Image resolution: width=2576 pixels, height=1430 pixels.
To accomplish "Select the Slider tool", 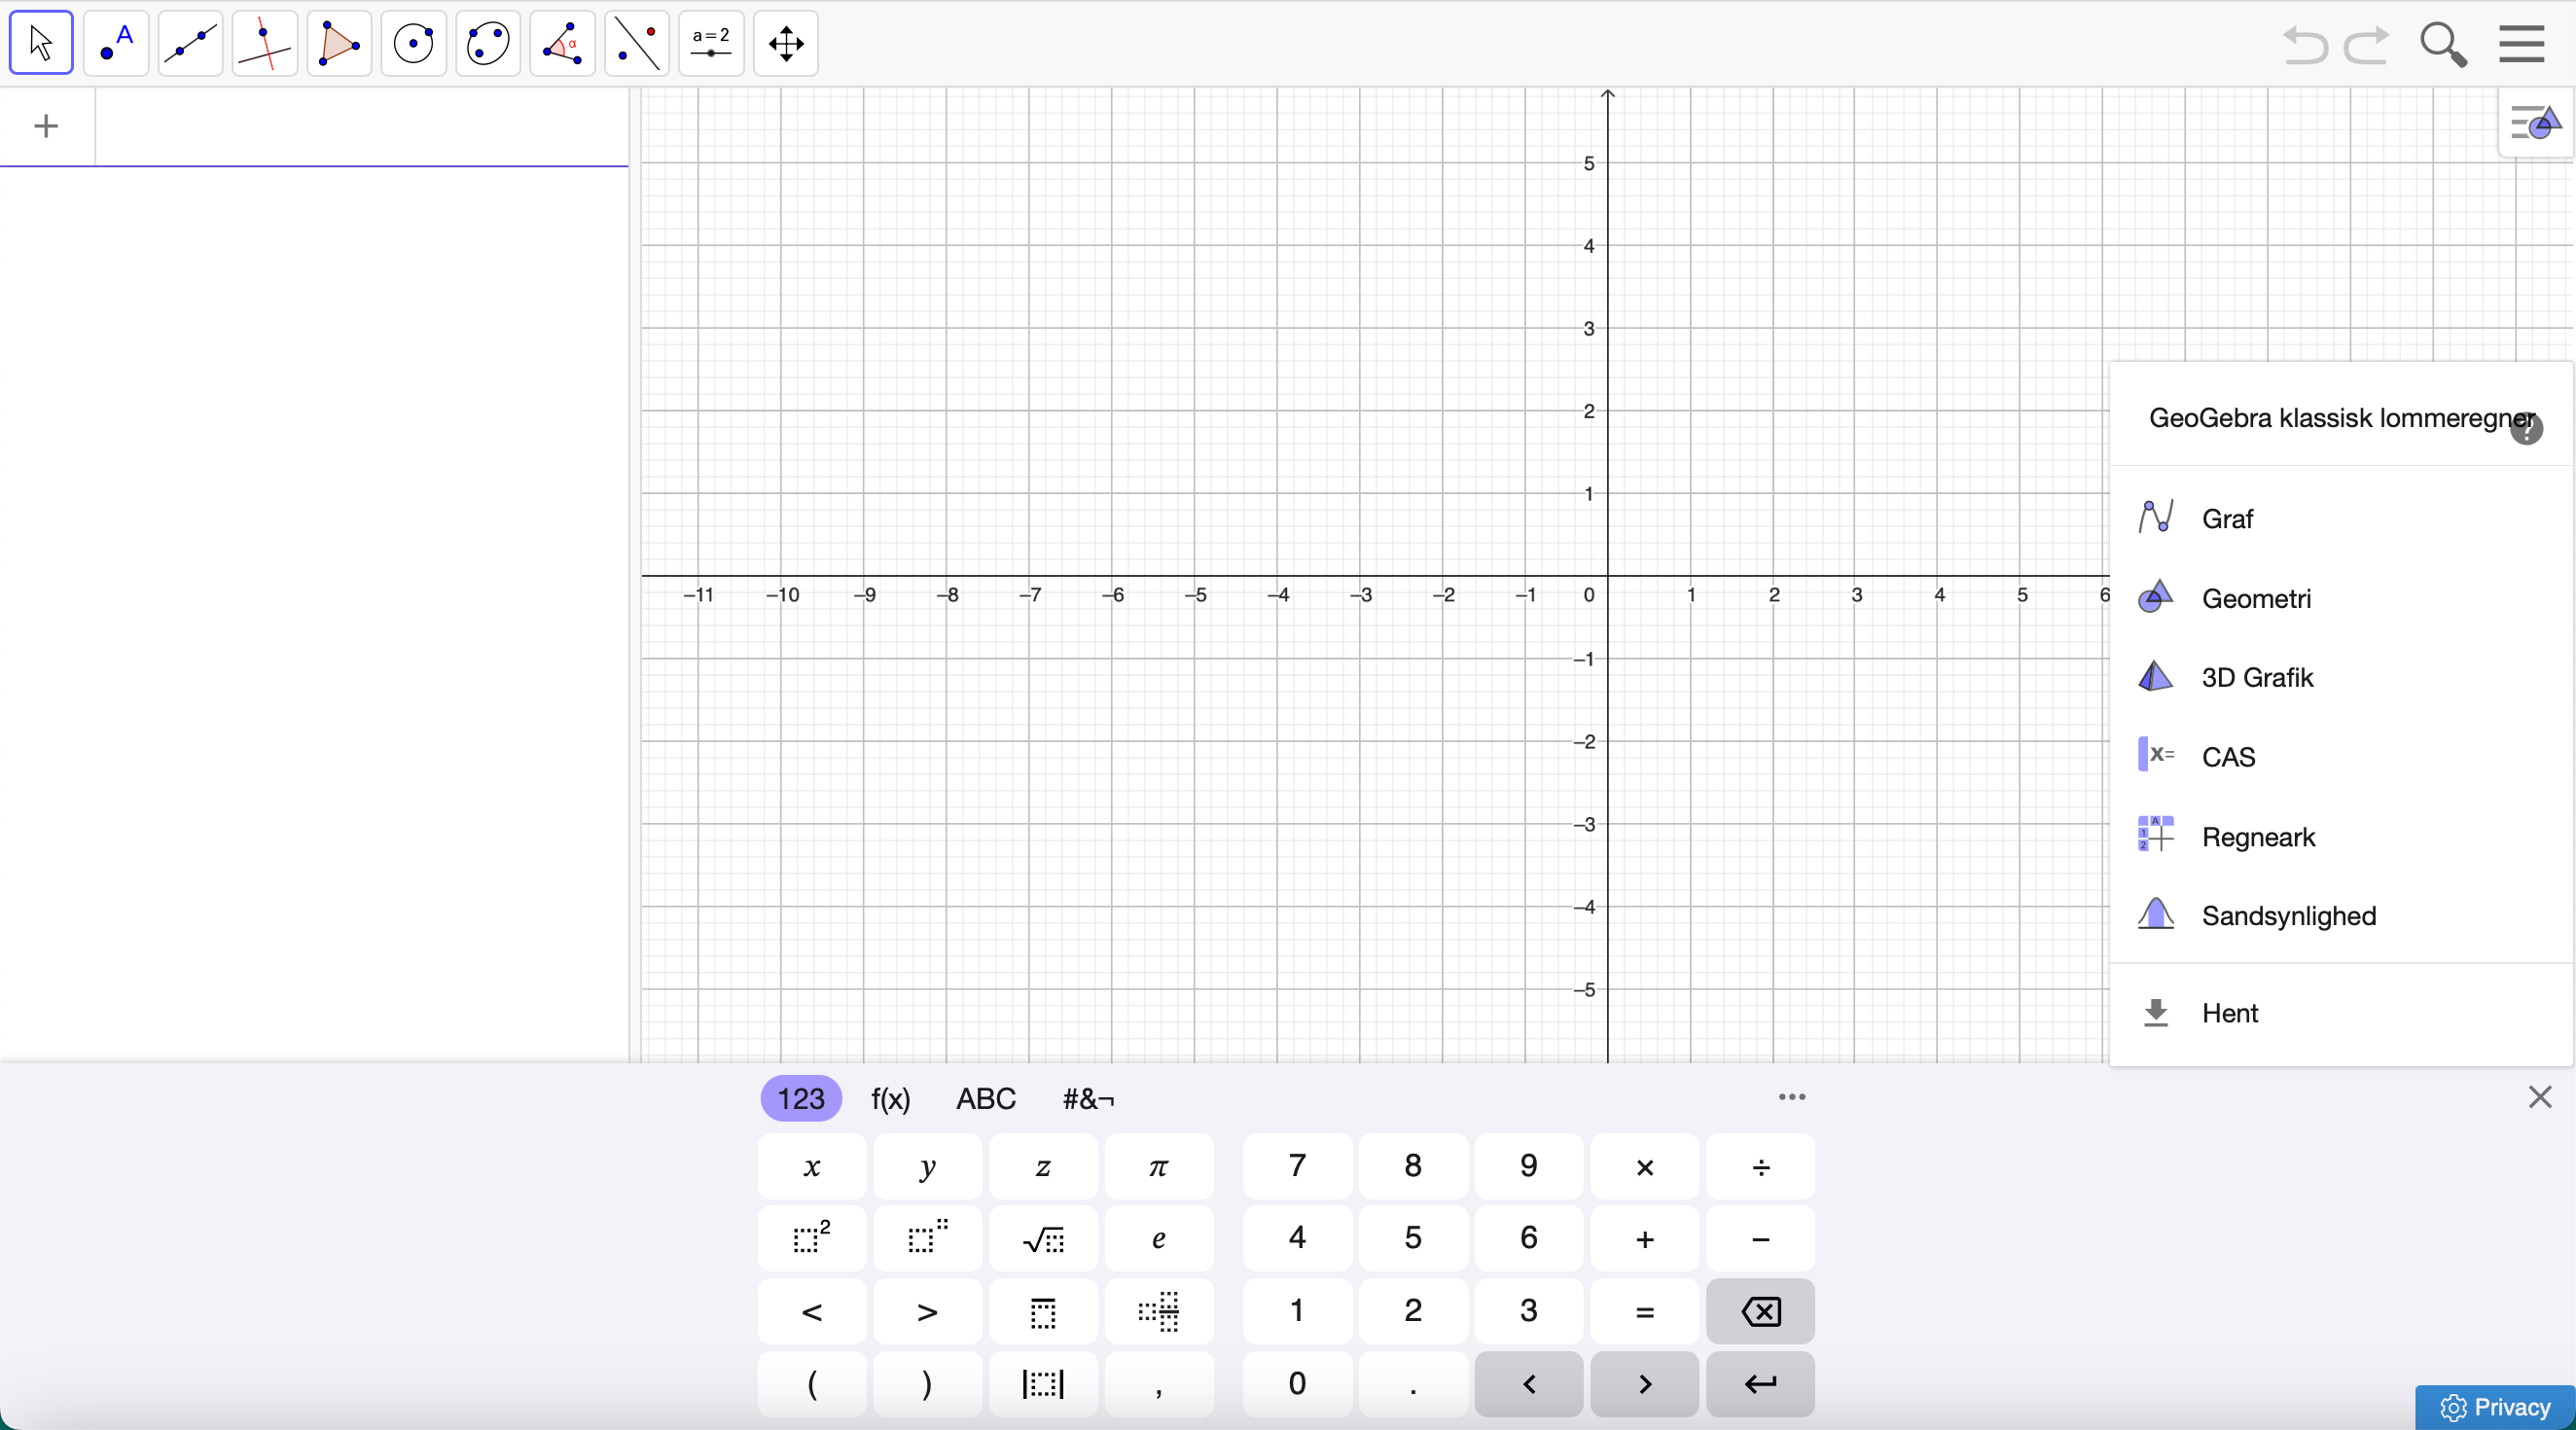I will coord(711,43).
